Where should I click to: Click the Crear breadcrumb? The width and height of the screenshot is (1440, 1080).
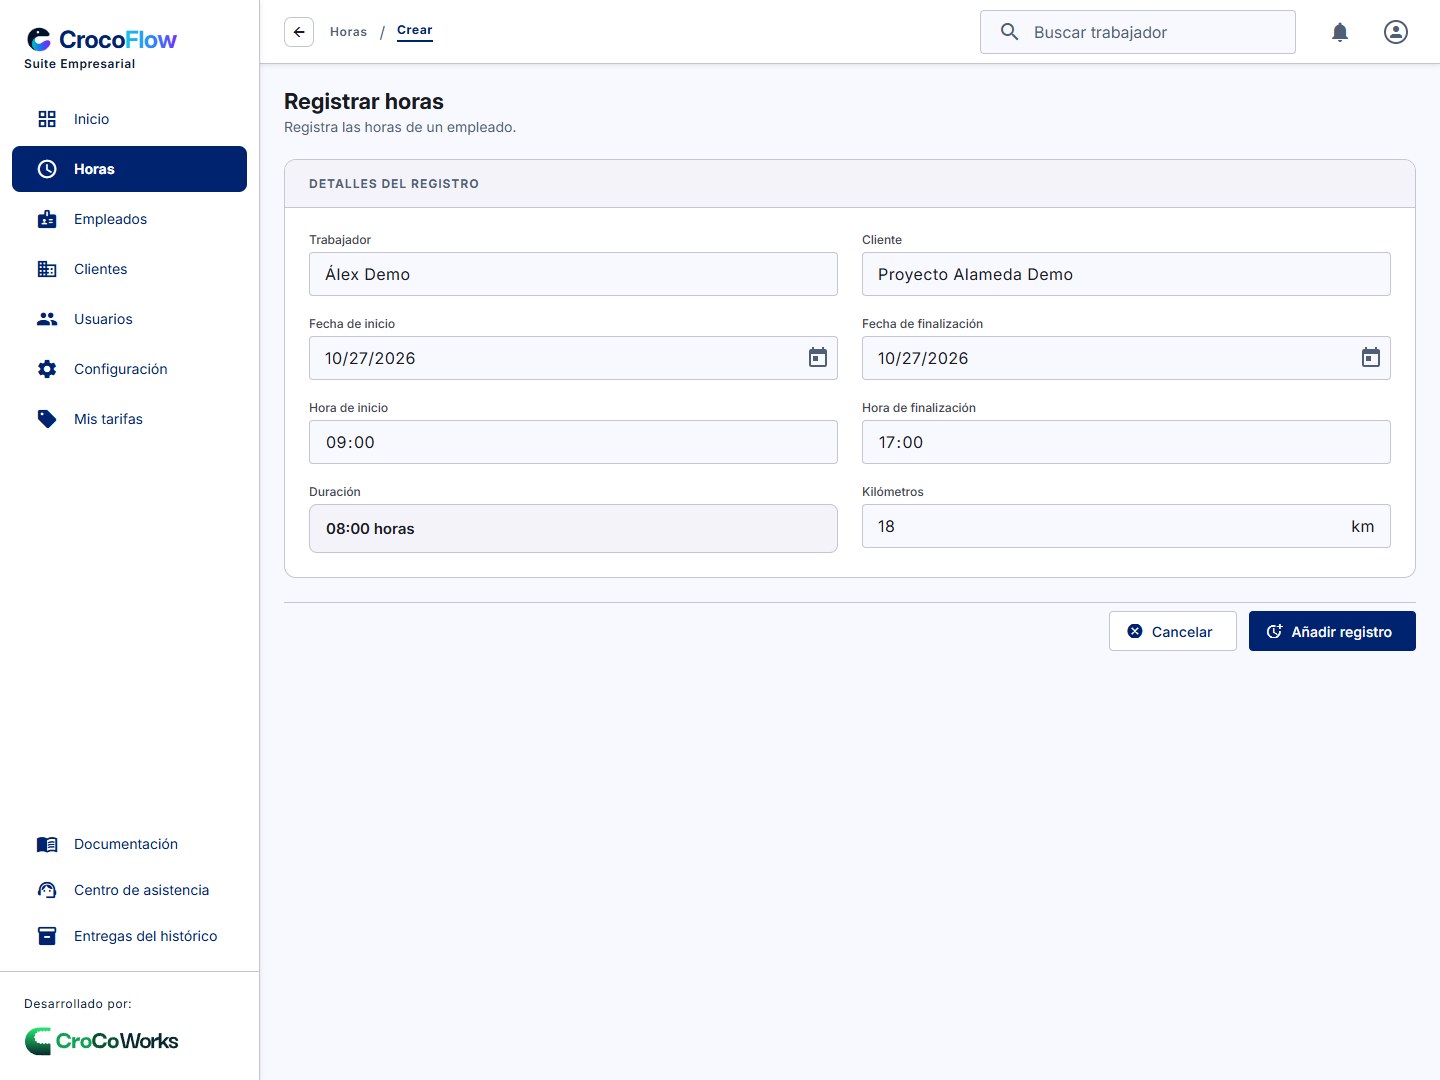point(415,31)
